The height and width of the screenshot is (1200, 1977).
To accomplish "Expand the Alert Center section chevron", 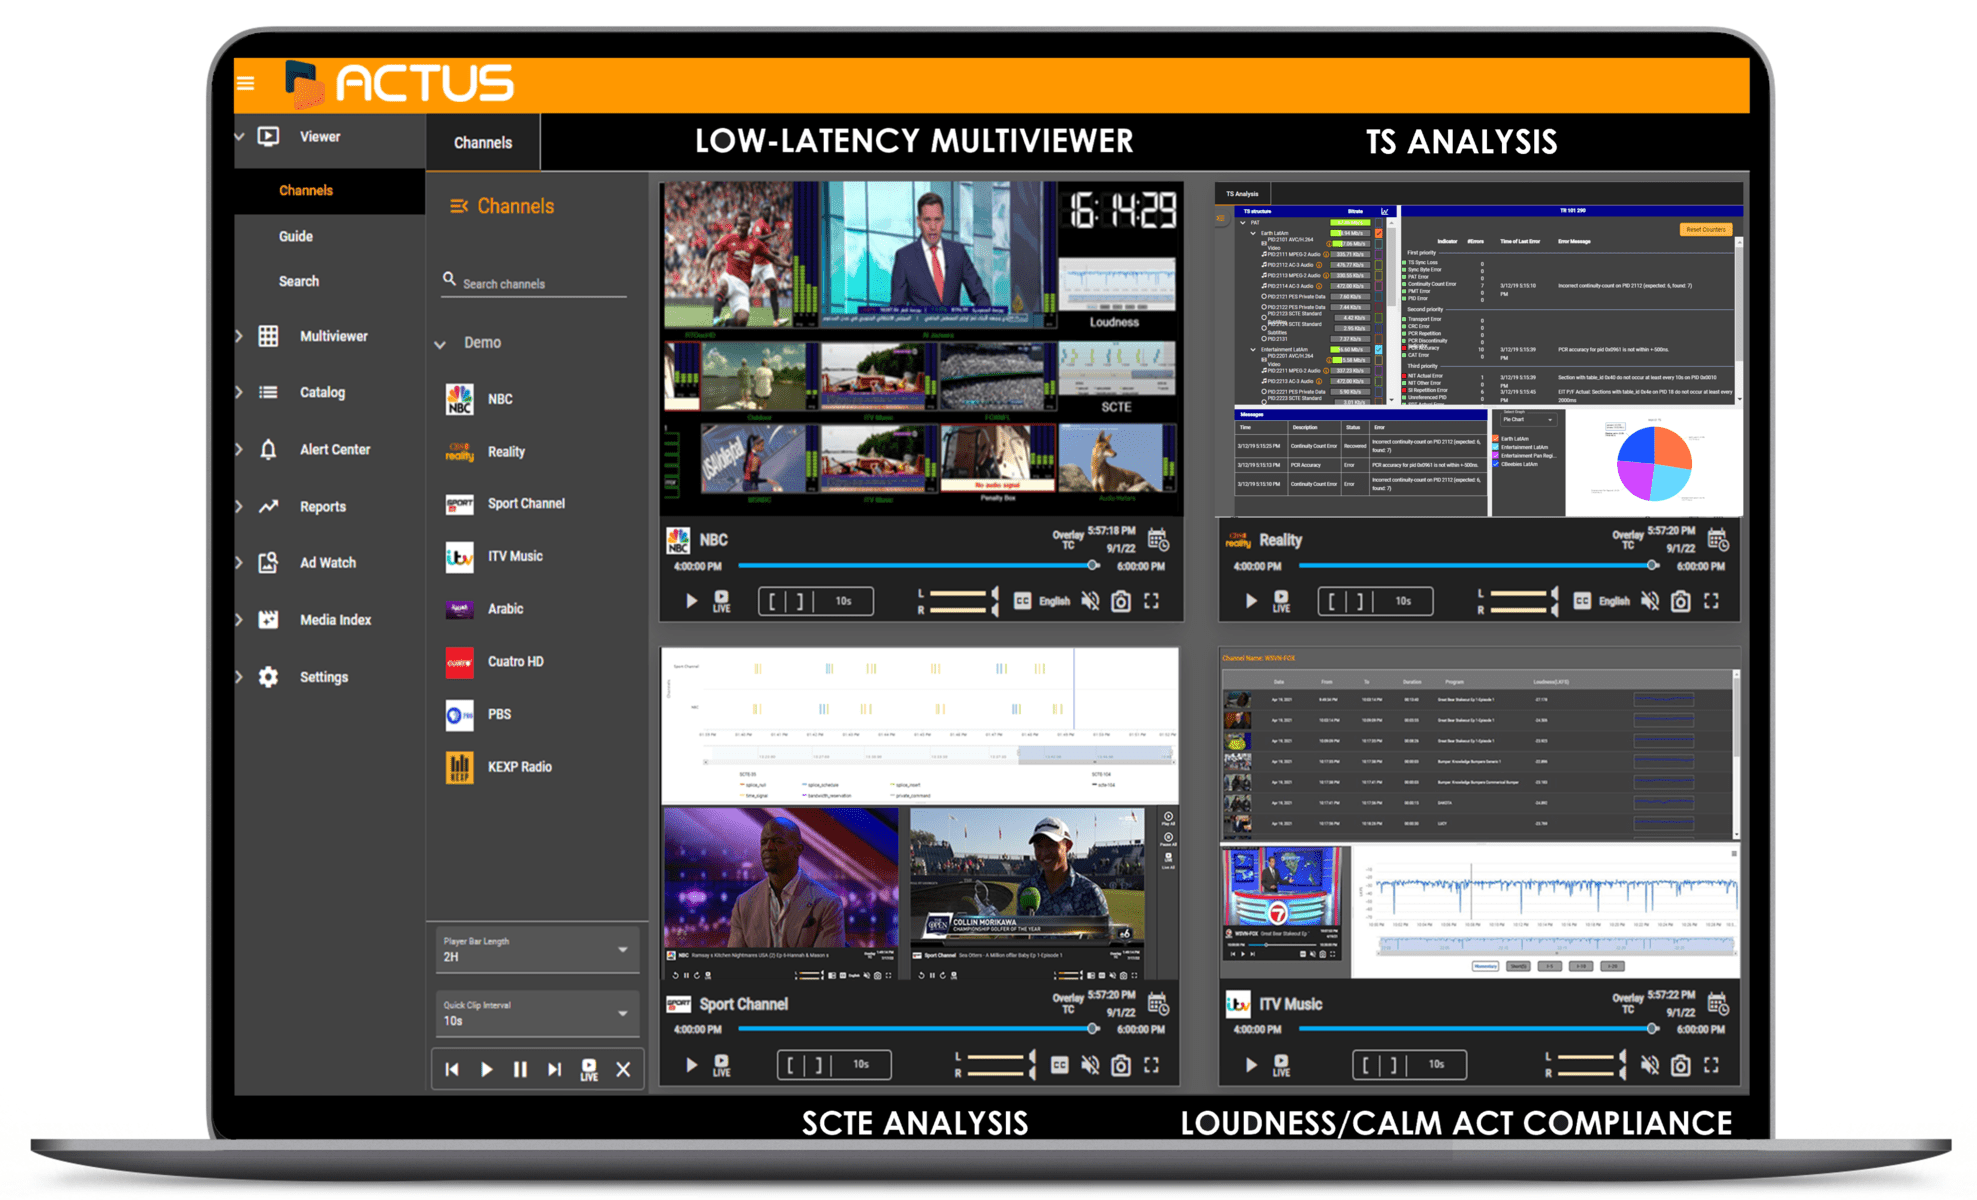I will 240,449.
